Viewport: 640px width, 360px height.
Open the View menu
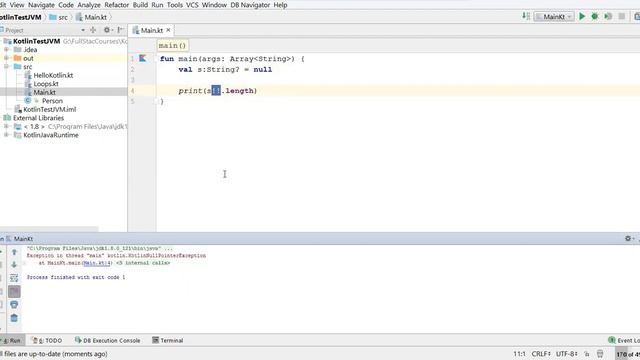click(17, 5)
